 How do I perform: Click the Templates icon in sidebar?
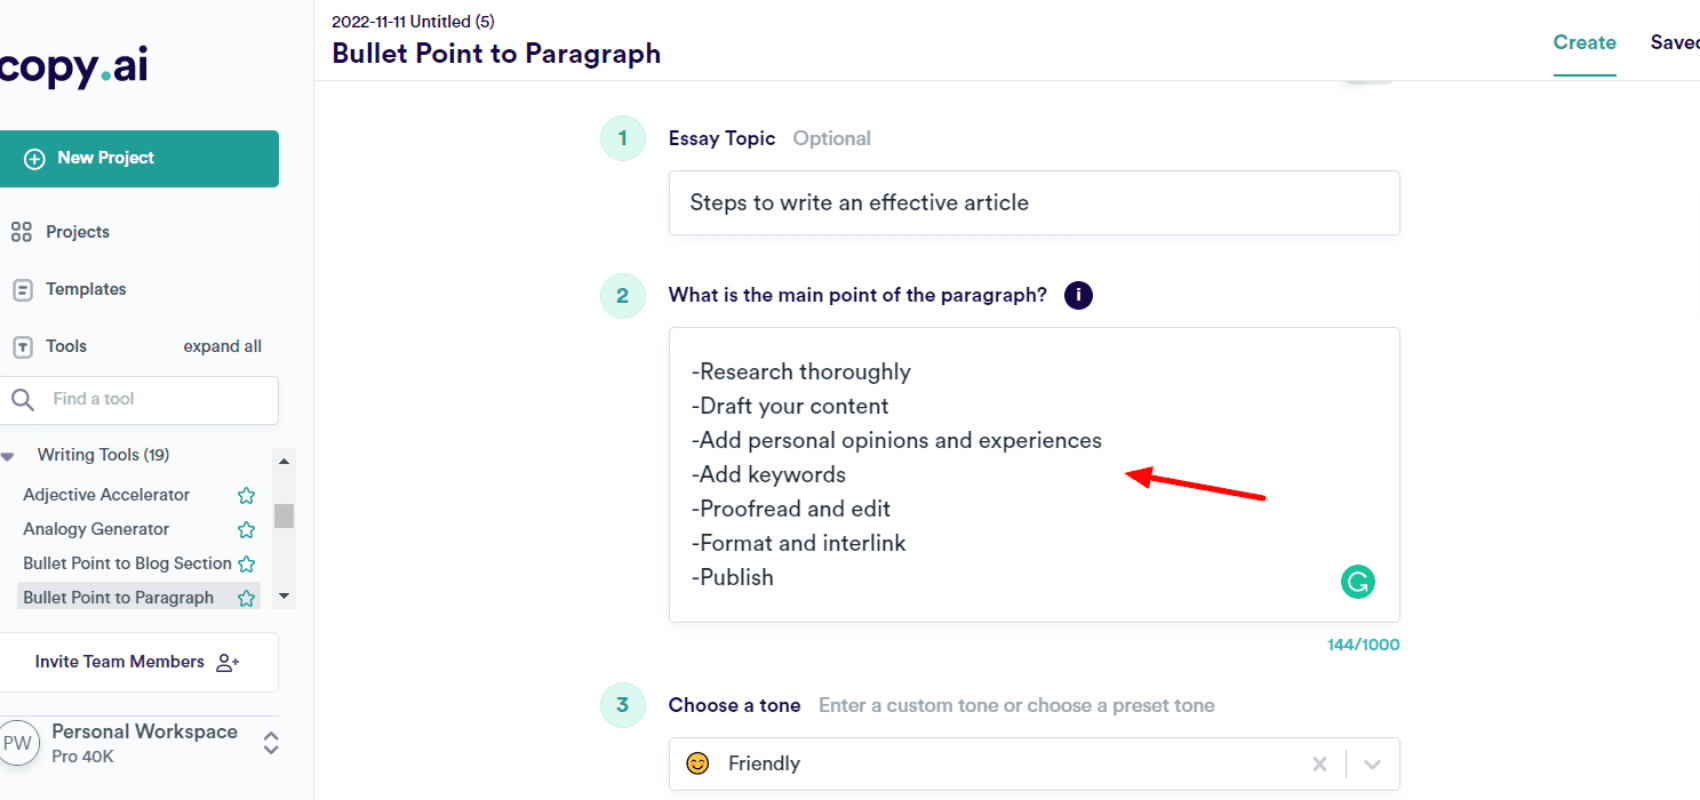pos(22,290)
